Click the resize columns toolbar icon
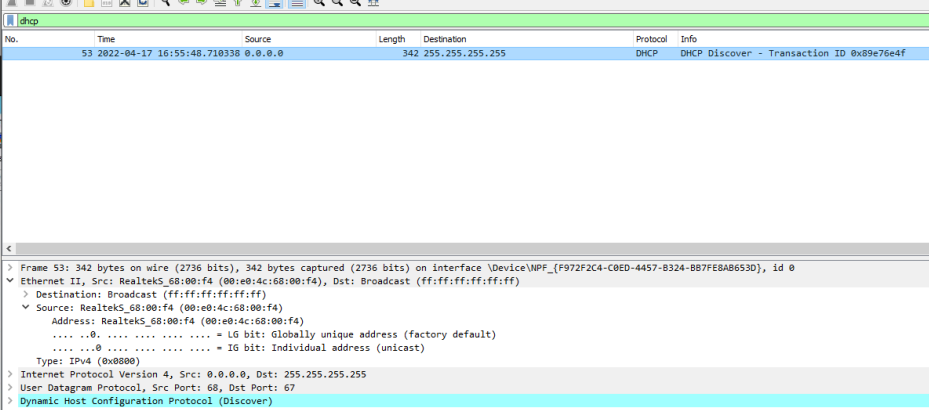This screenshot has height=410, width=929. click(373, 3)
